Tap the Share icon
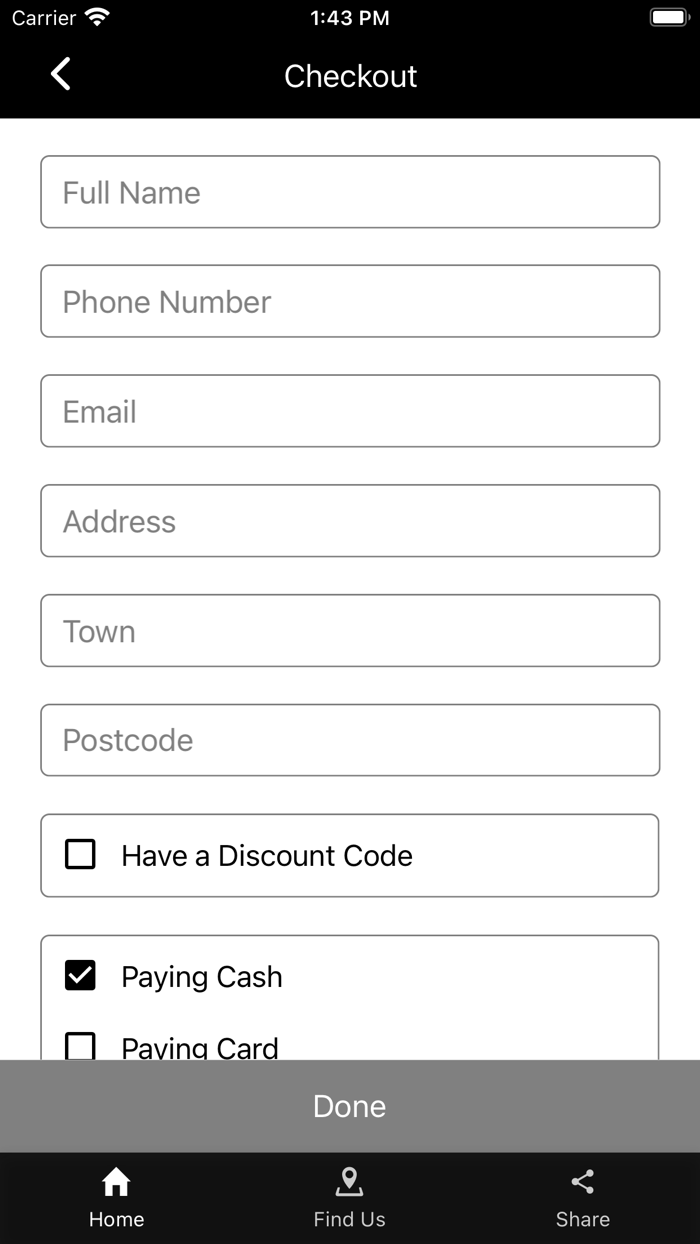This screenshot has height=1244, width=700. click(583, 1182)
